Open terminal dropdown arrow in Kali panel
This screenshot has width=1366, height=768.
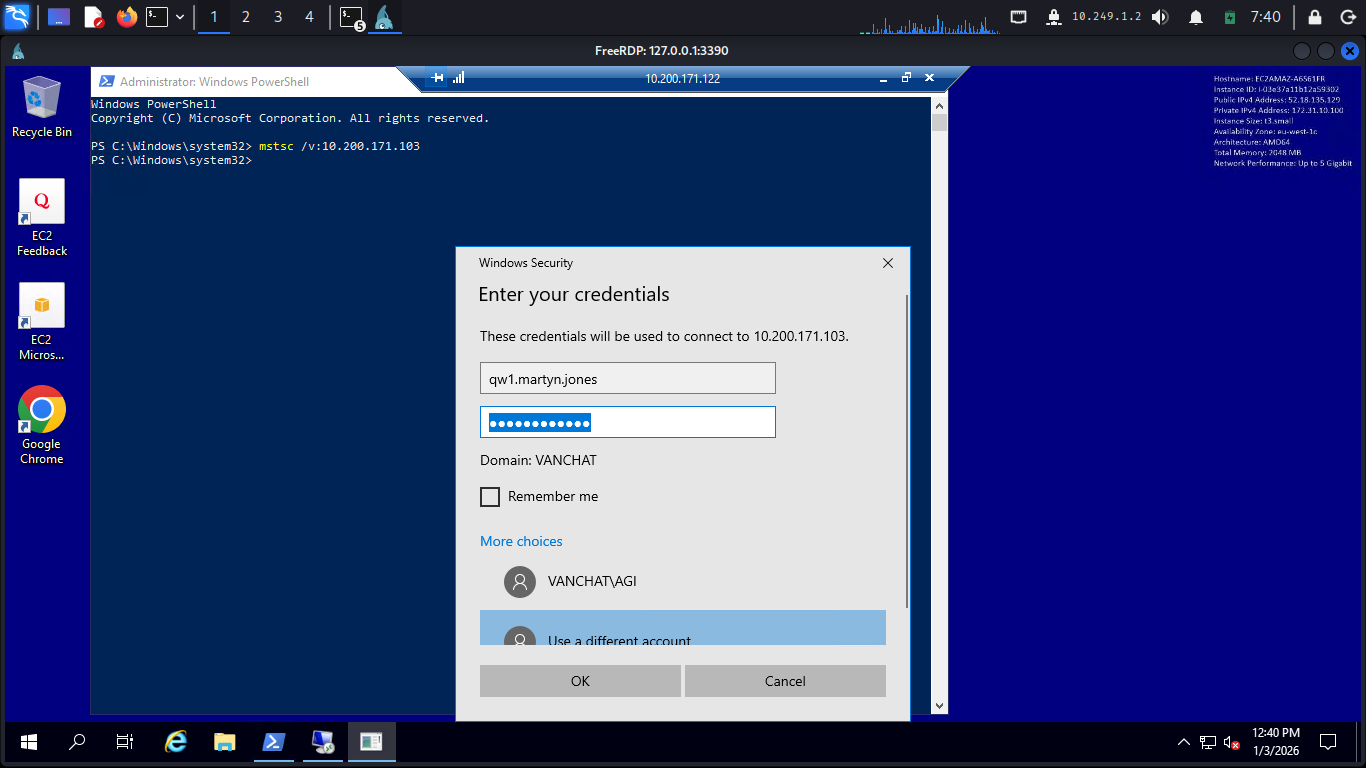coord(180,17)
